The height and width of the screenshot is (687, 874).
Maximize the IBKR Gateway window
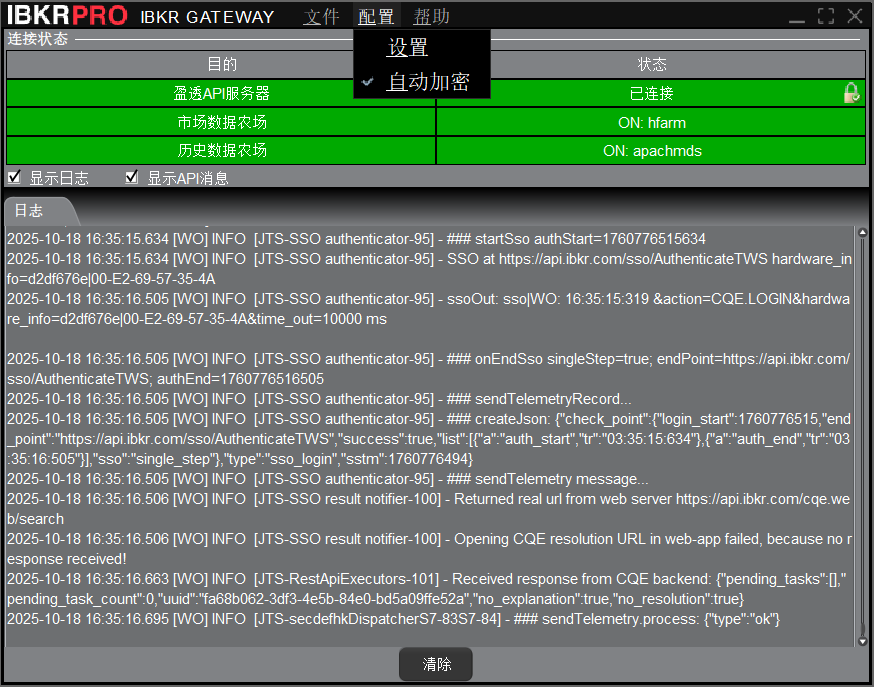(x=825, y=16)
